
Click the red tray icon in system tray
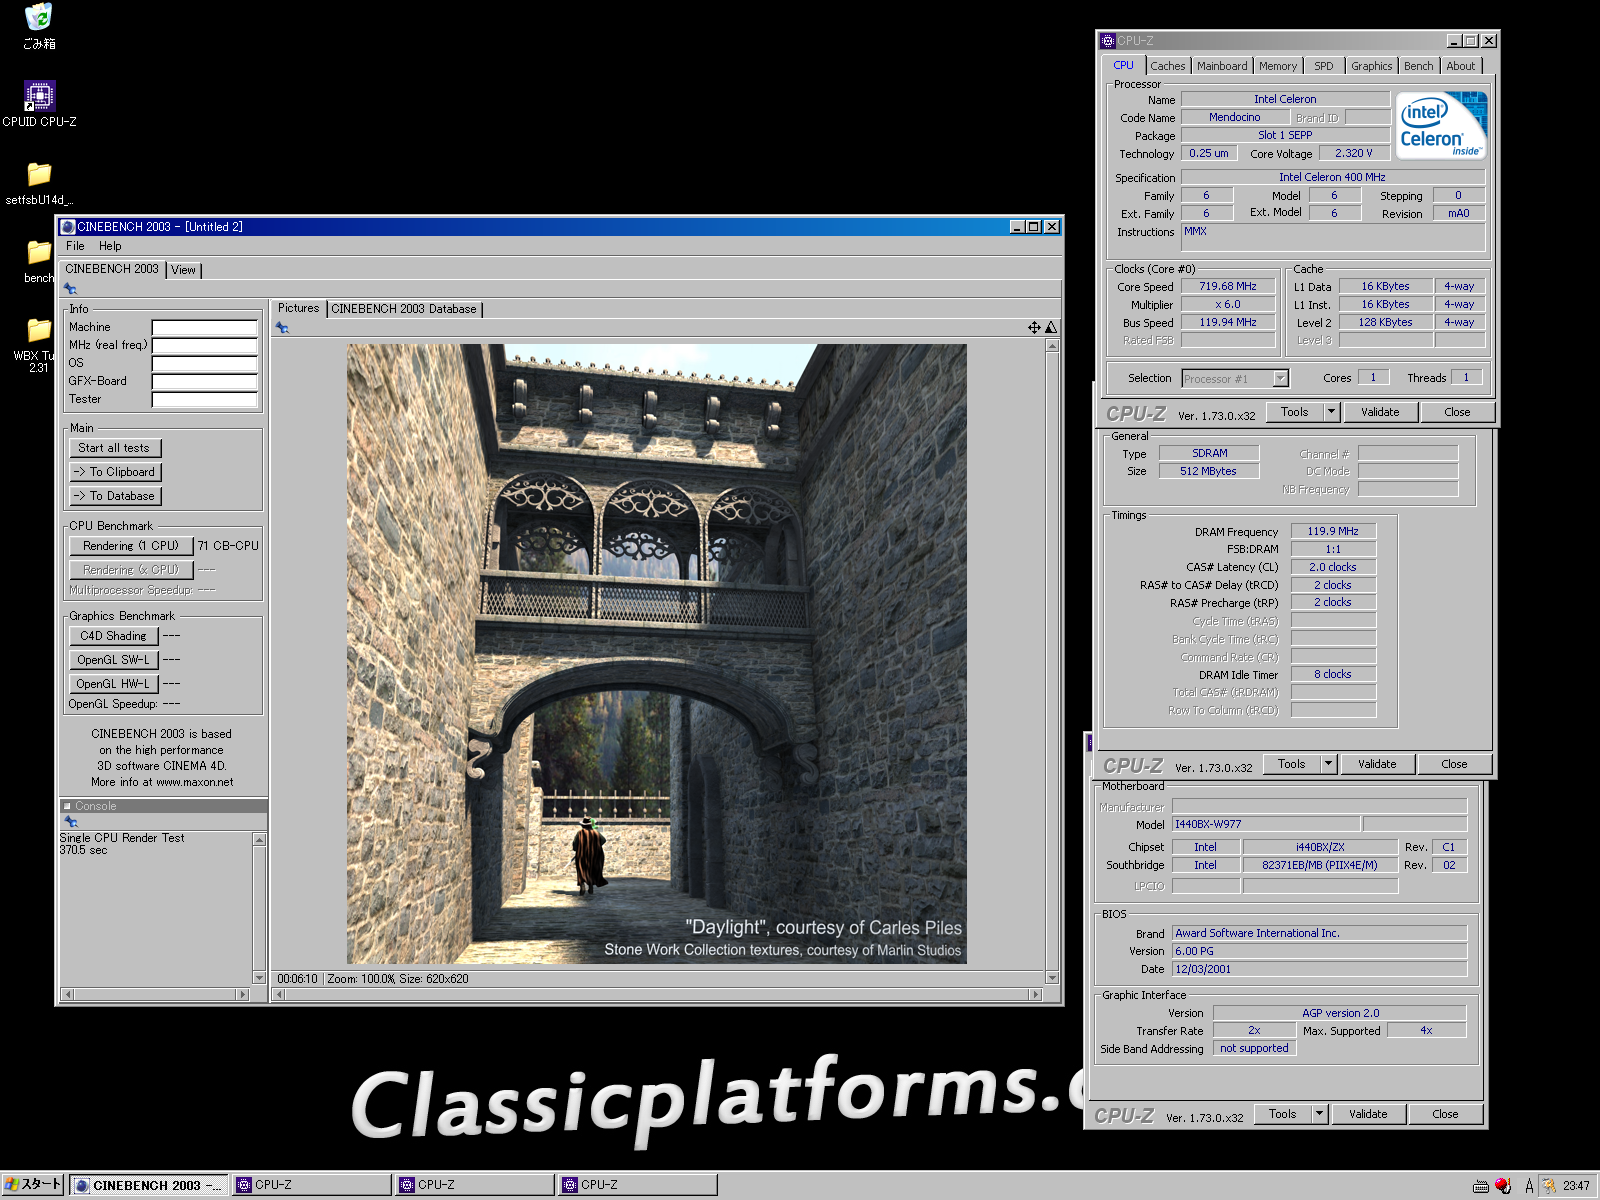click(x=1503, y=1186)
